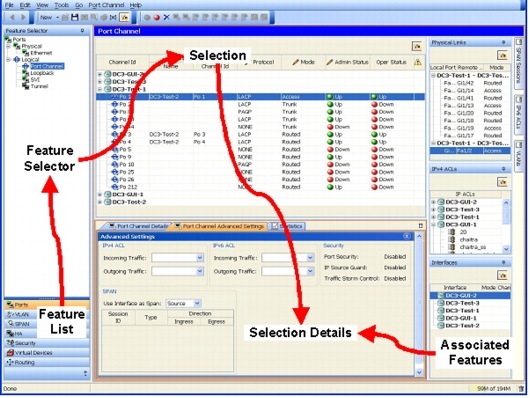
Task: Collapse the Advanced Settings section header
Action: pos(407,236)
